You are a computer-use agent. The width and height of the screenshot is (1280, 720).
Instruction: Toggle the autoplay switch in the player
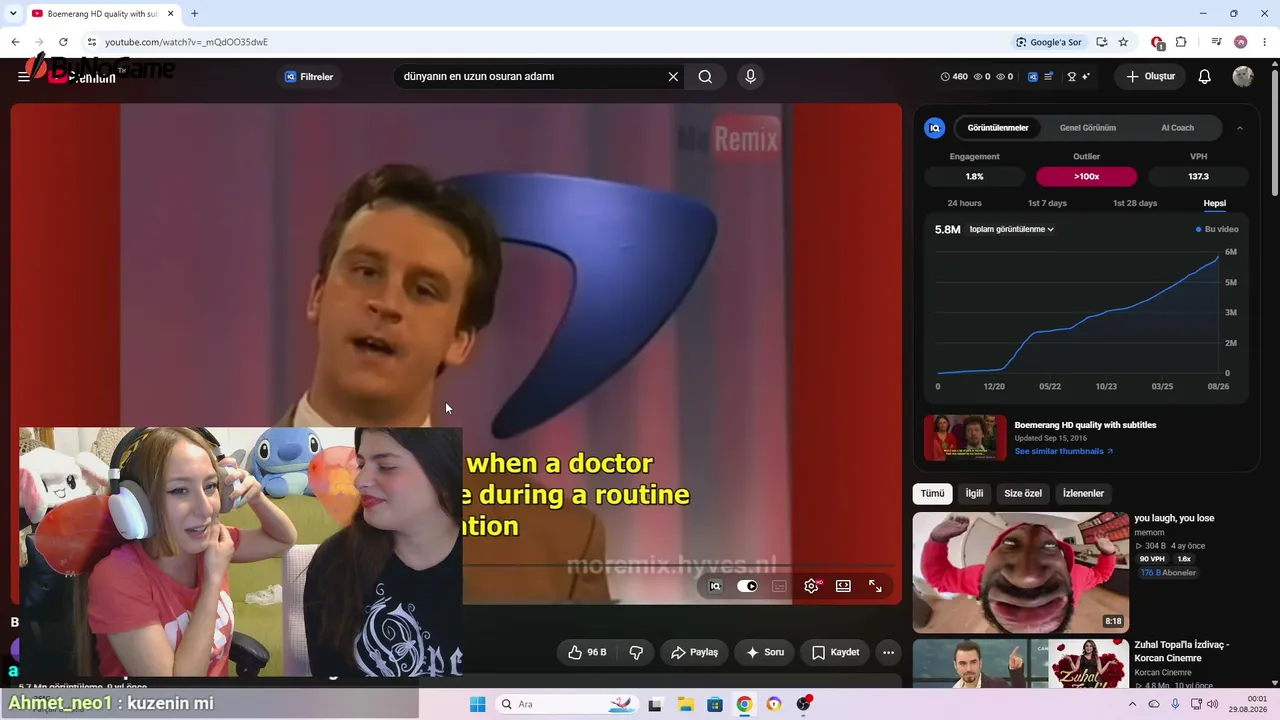pyautogui.click(x=747, y=586)
